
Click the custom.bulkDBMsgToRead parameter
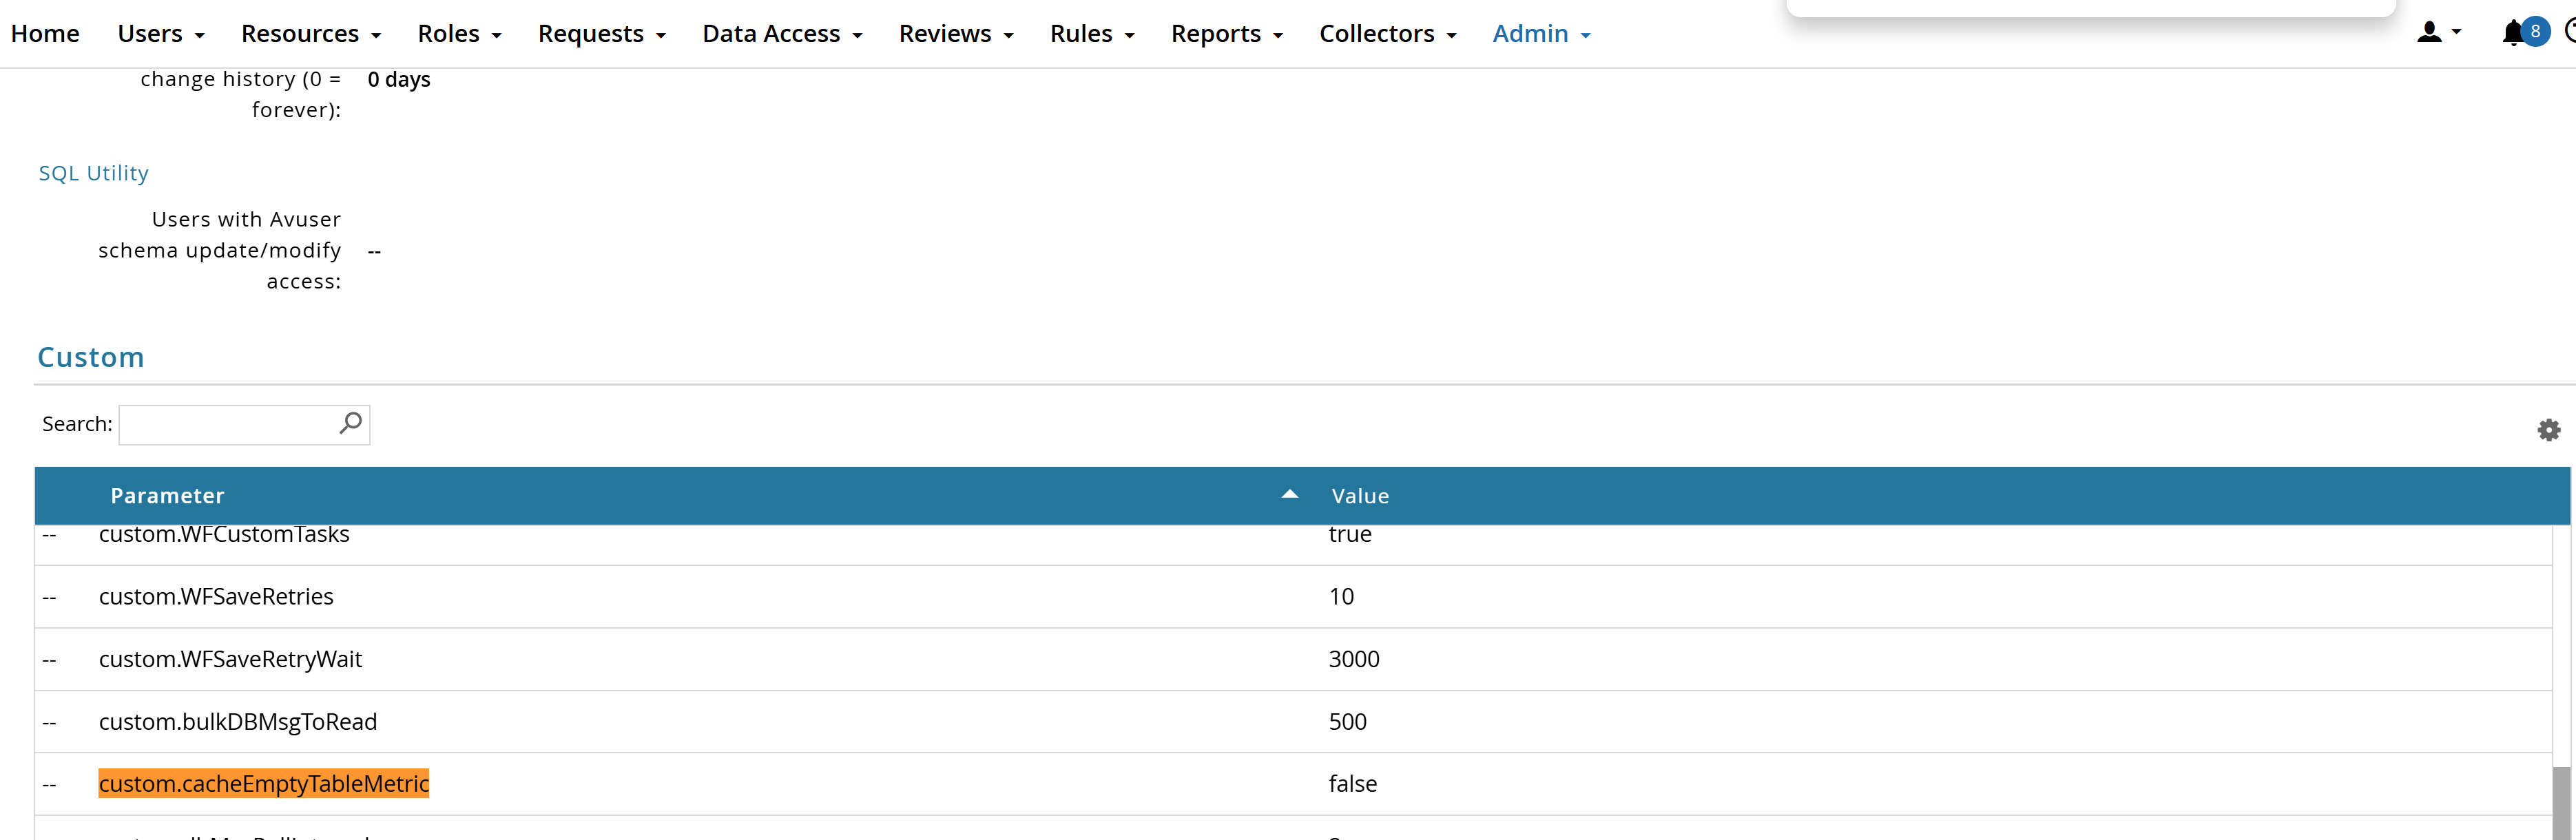[238, 722]
